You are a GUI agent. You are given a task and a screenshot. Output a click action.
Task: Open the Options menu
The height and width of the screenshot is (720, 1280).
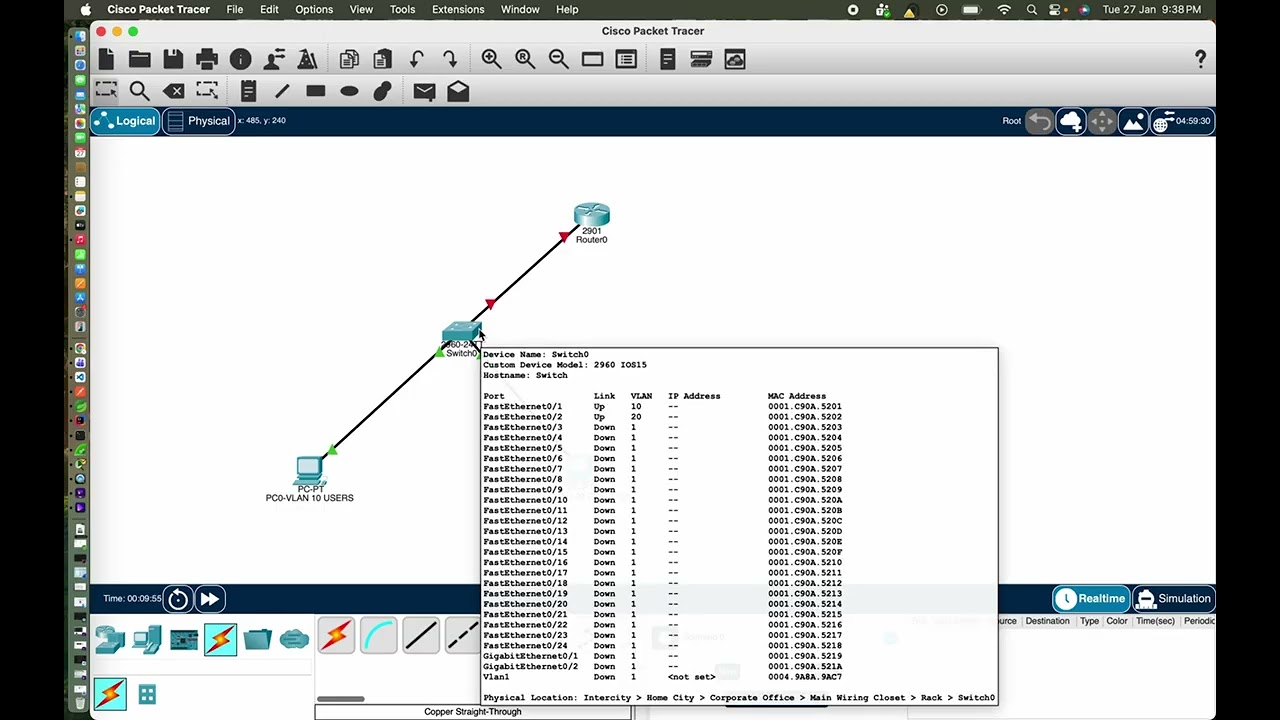point(314,9)
